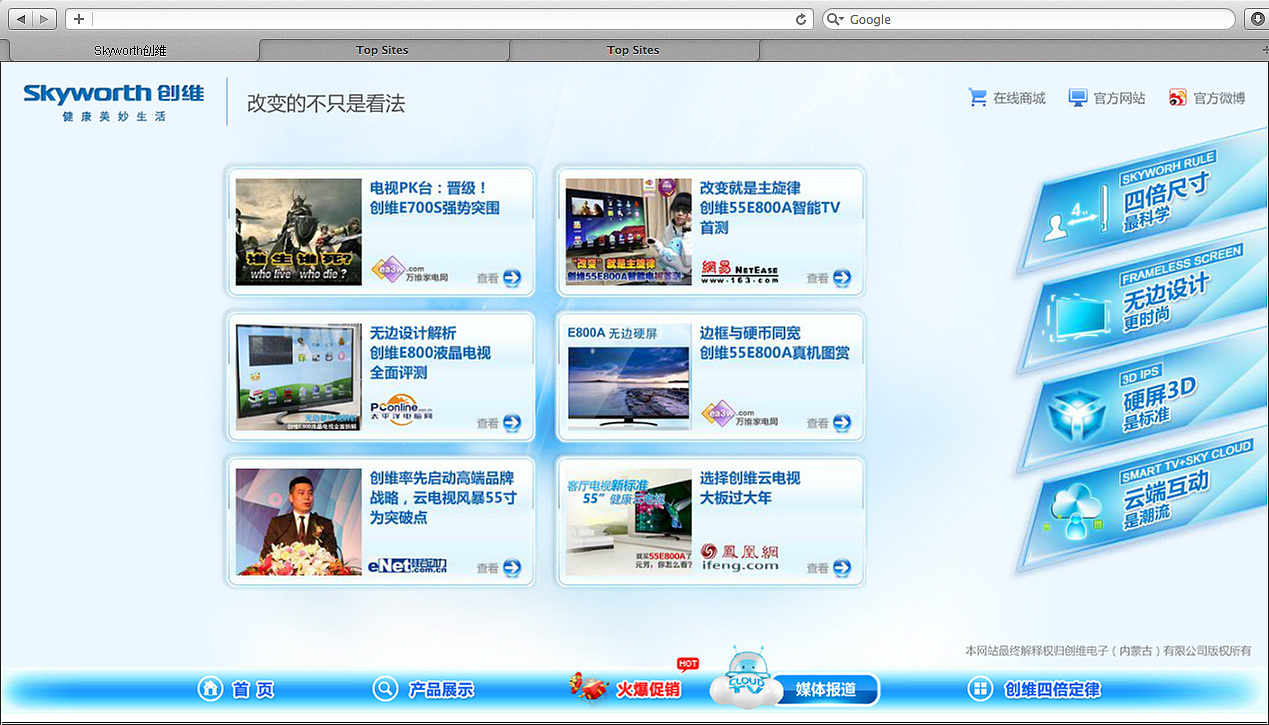Click the slogan 改变的不只是看法

click(326, 103)
